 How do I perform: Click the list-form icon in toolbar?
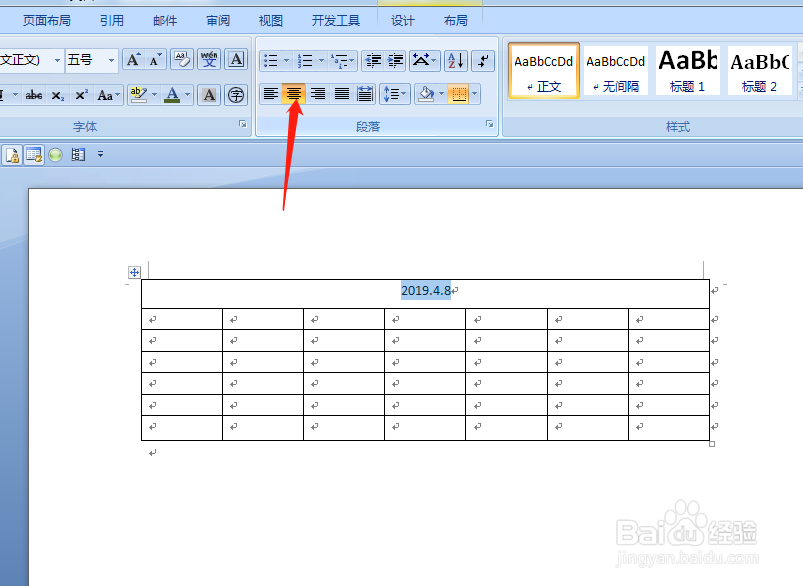click(x=78, y=155)
